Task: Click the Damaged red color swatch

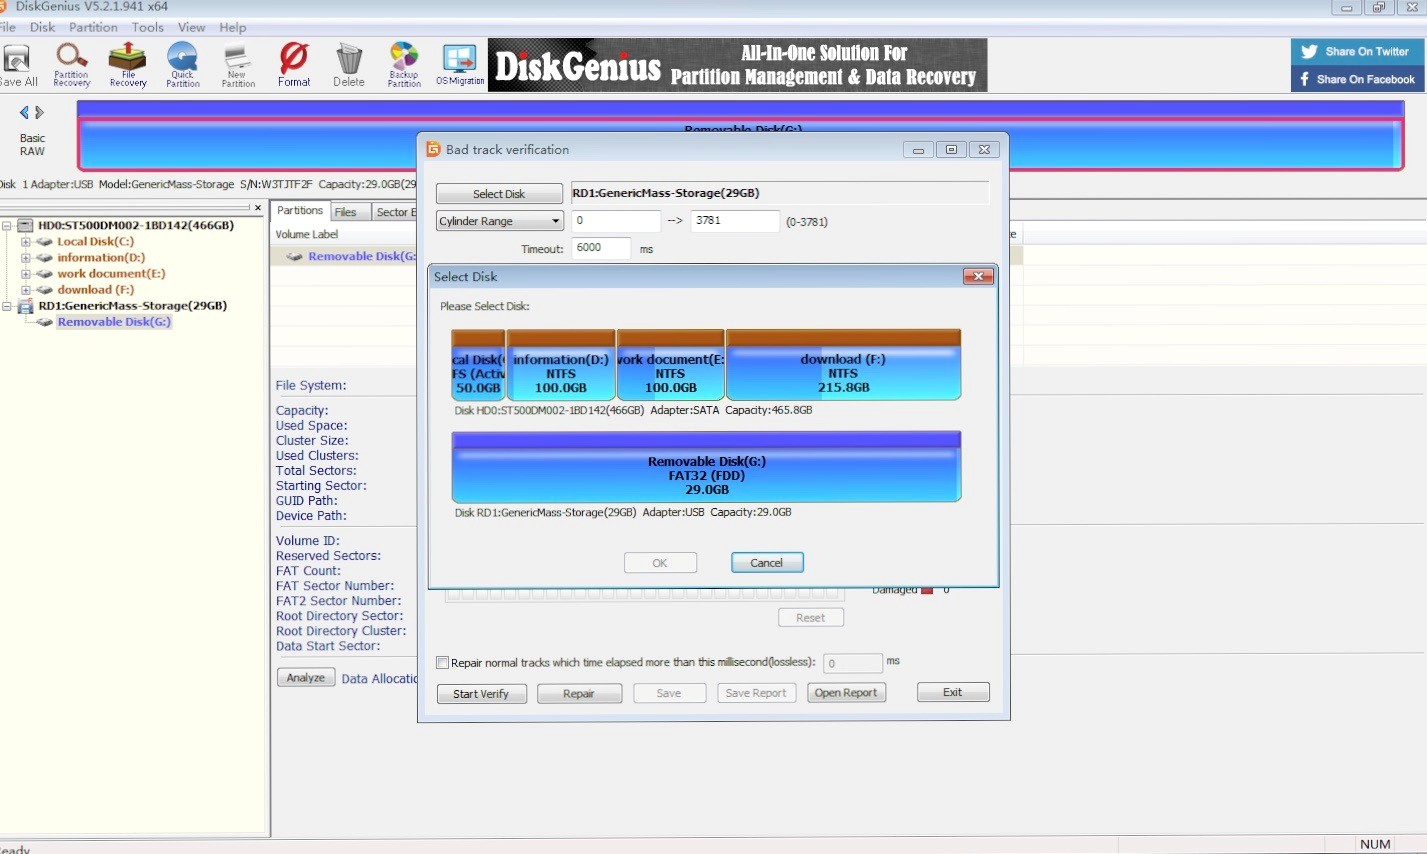Action: [927, 591]
